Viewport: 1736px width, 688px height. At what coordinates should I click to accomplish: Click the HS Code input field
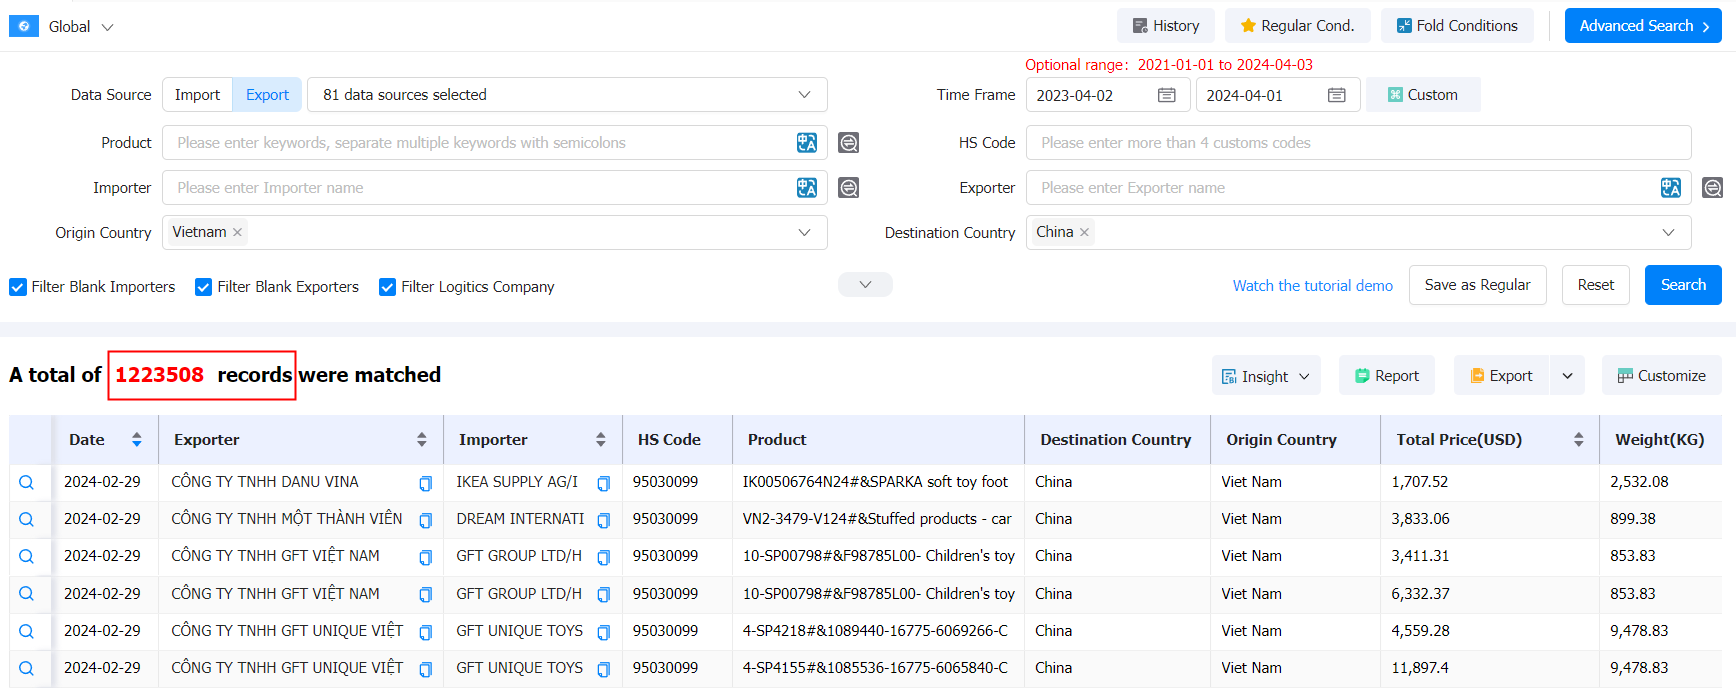1358,143
